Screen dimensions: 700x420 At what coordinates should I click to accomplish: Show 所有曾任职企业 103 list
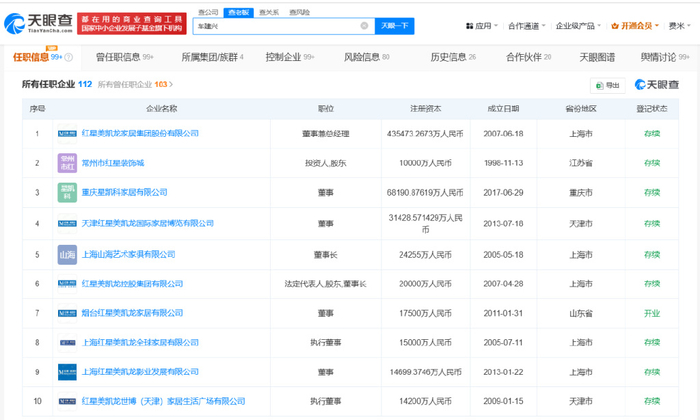(132, 85)
